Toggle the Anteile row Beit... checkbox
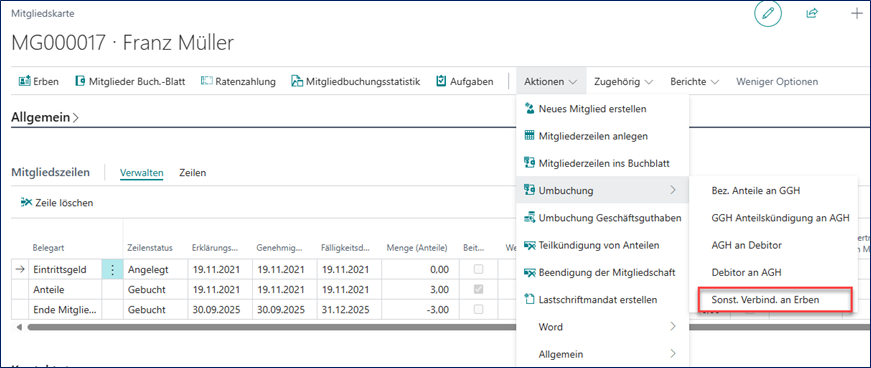Screen dimensions: 871x368 tap(478, 290)
